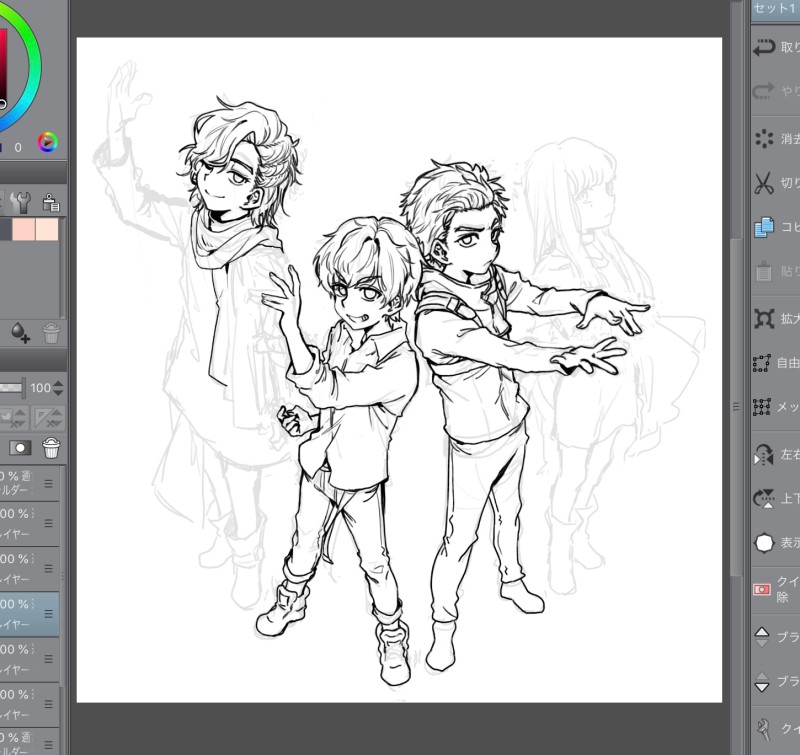Click the greyed-out Paste clipboard icon

[764, 272]
